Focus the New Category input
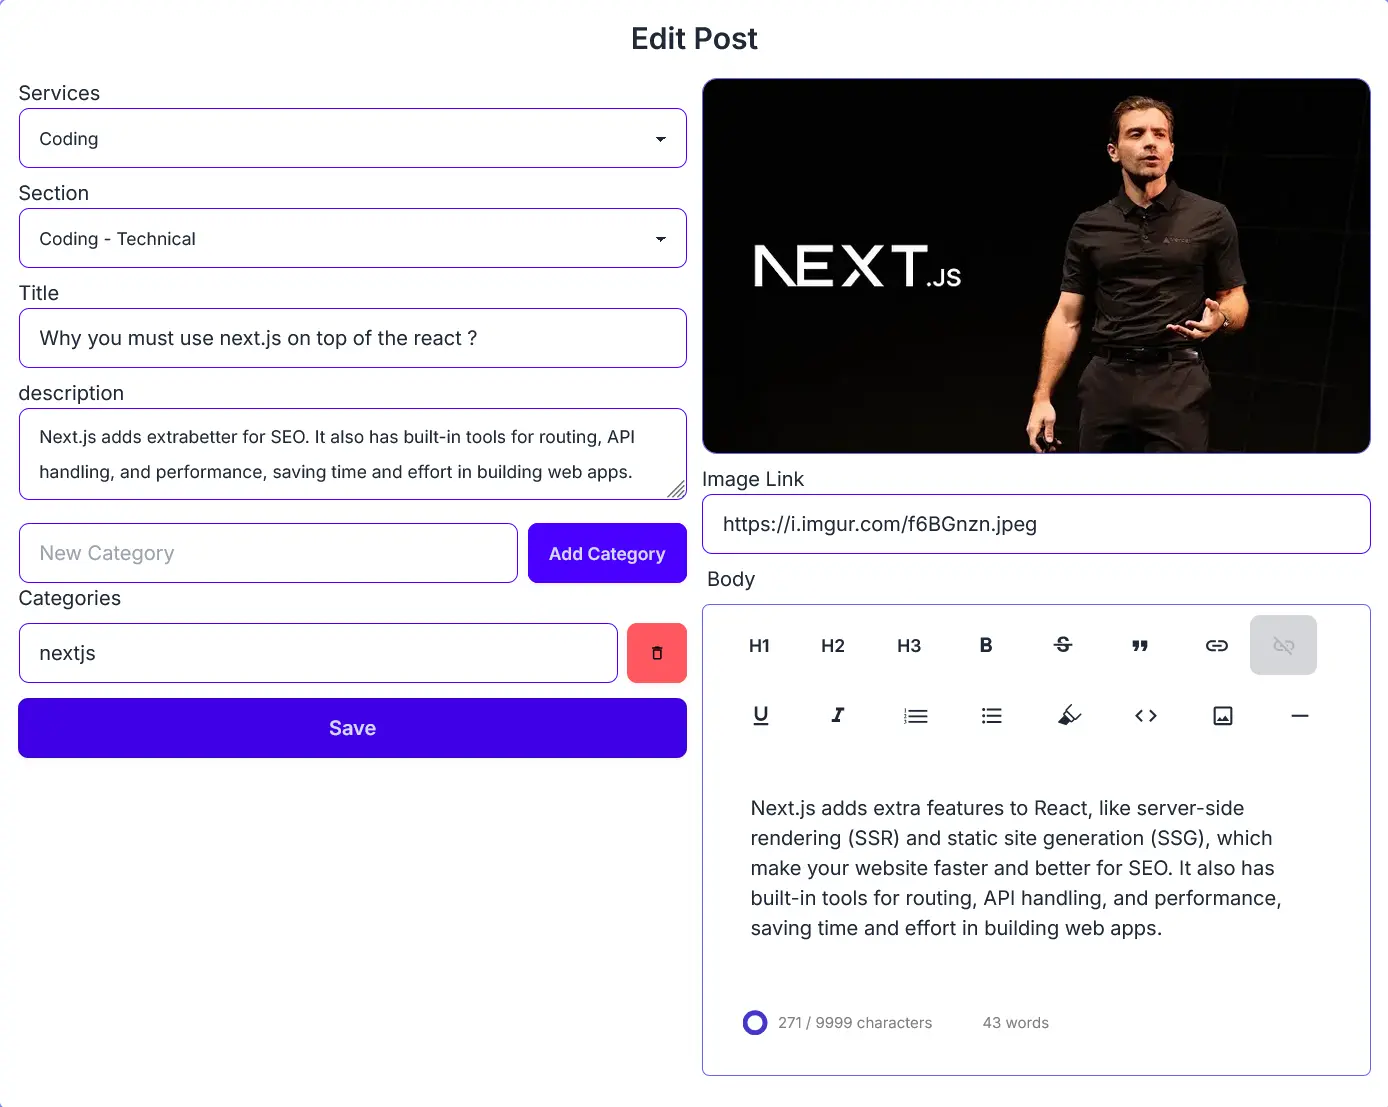 [268, 553]
